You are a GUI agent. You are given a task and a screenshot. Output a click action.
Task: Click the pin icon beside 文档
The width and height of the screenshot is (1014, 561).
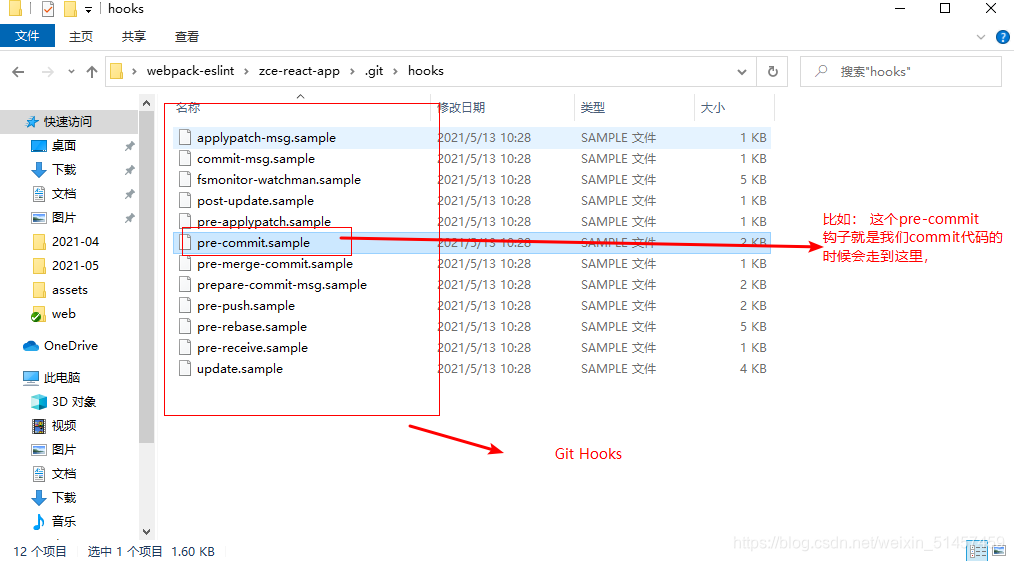tap(129, 194)
